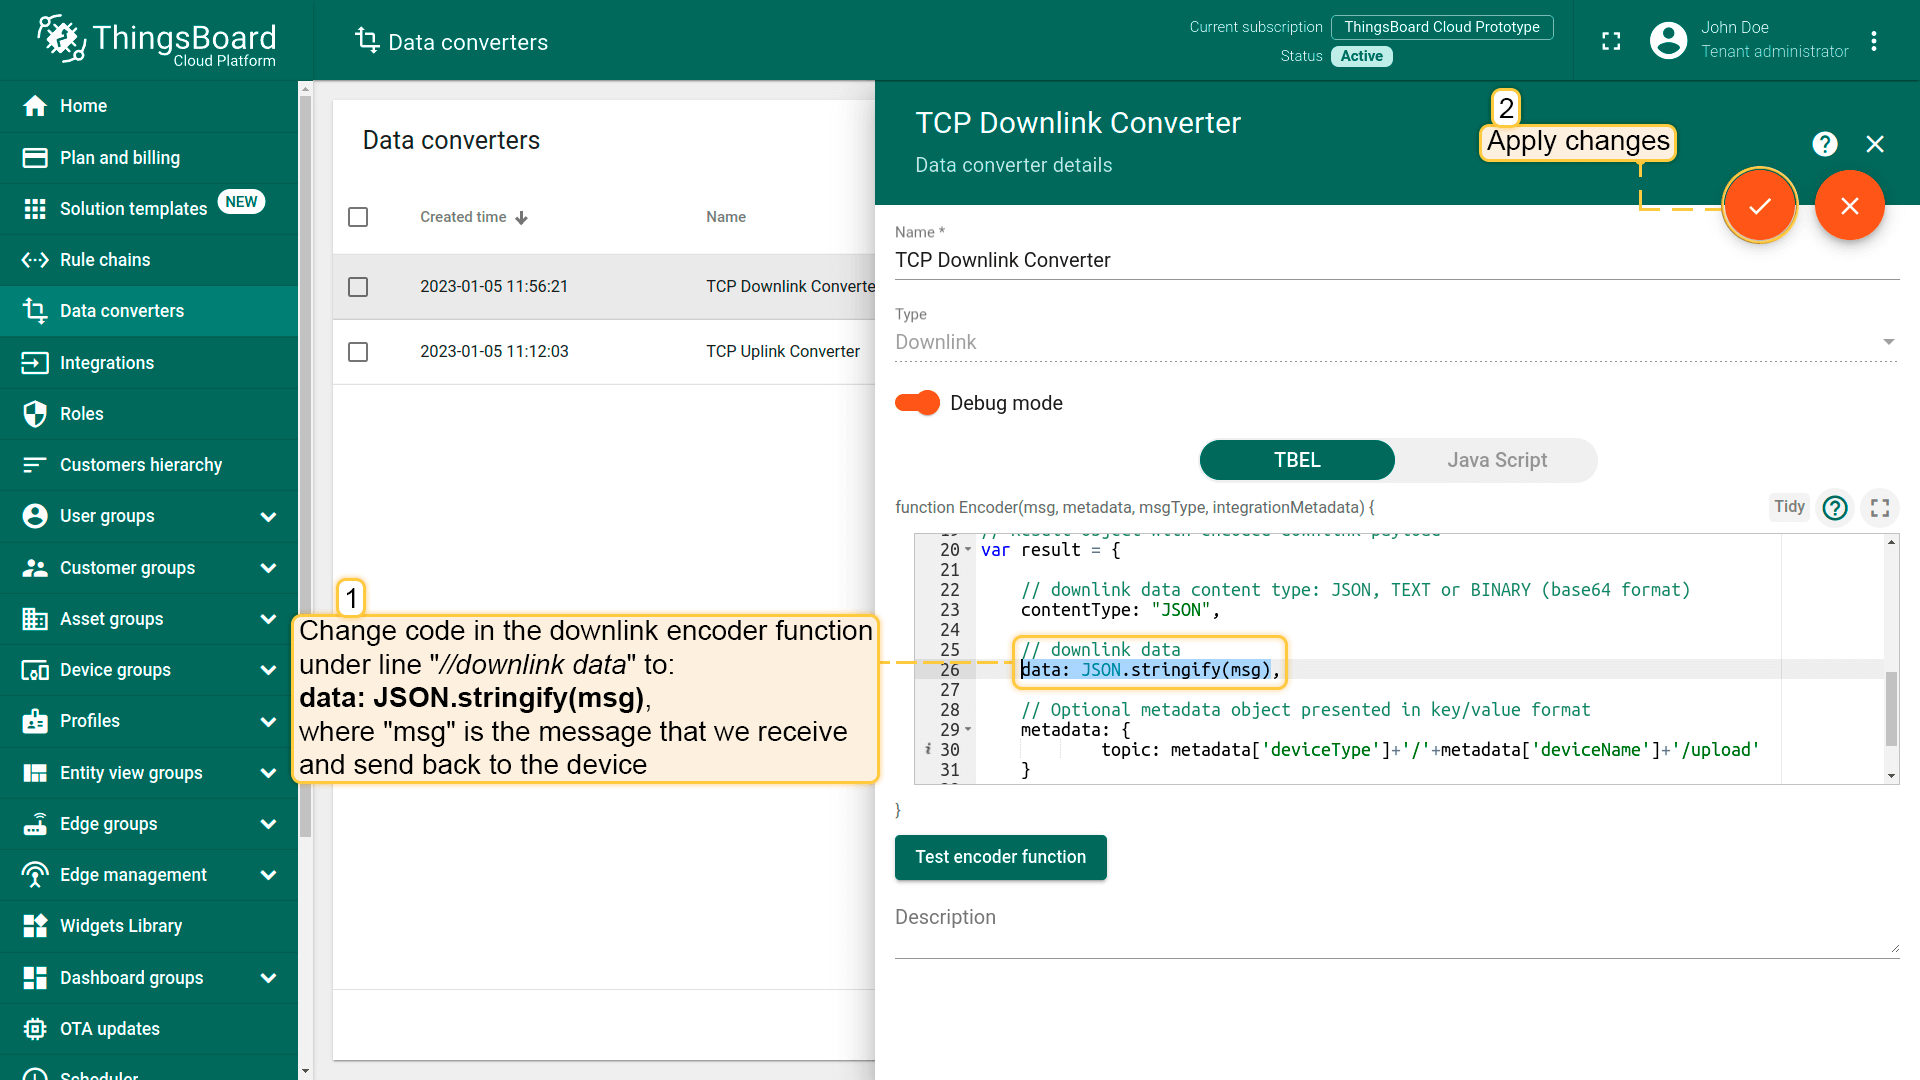Click the Profiles badge icon
The image size is (1920, 1080).
pyautogui.click(x=35, y=721)
